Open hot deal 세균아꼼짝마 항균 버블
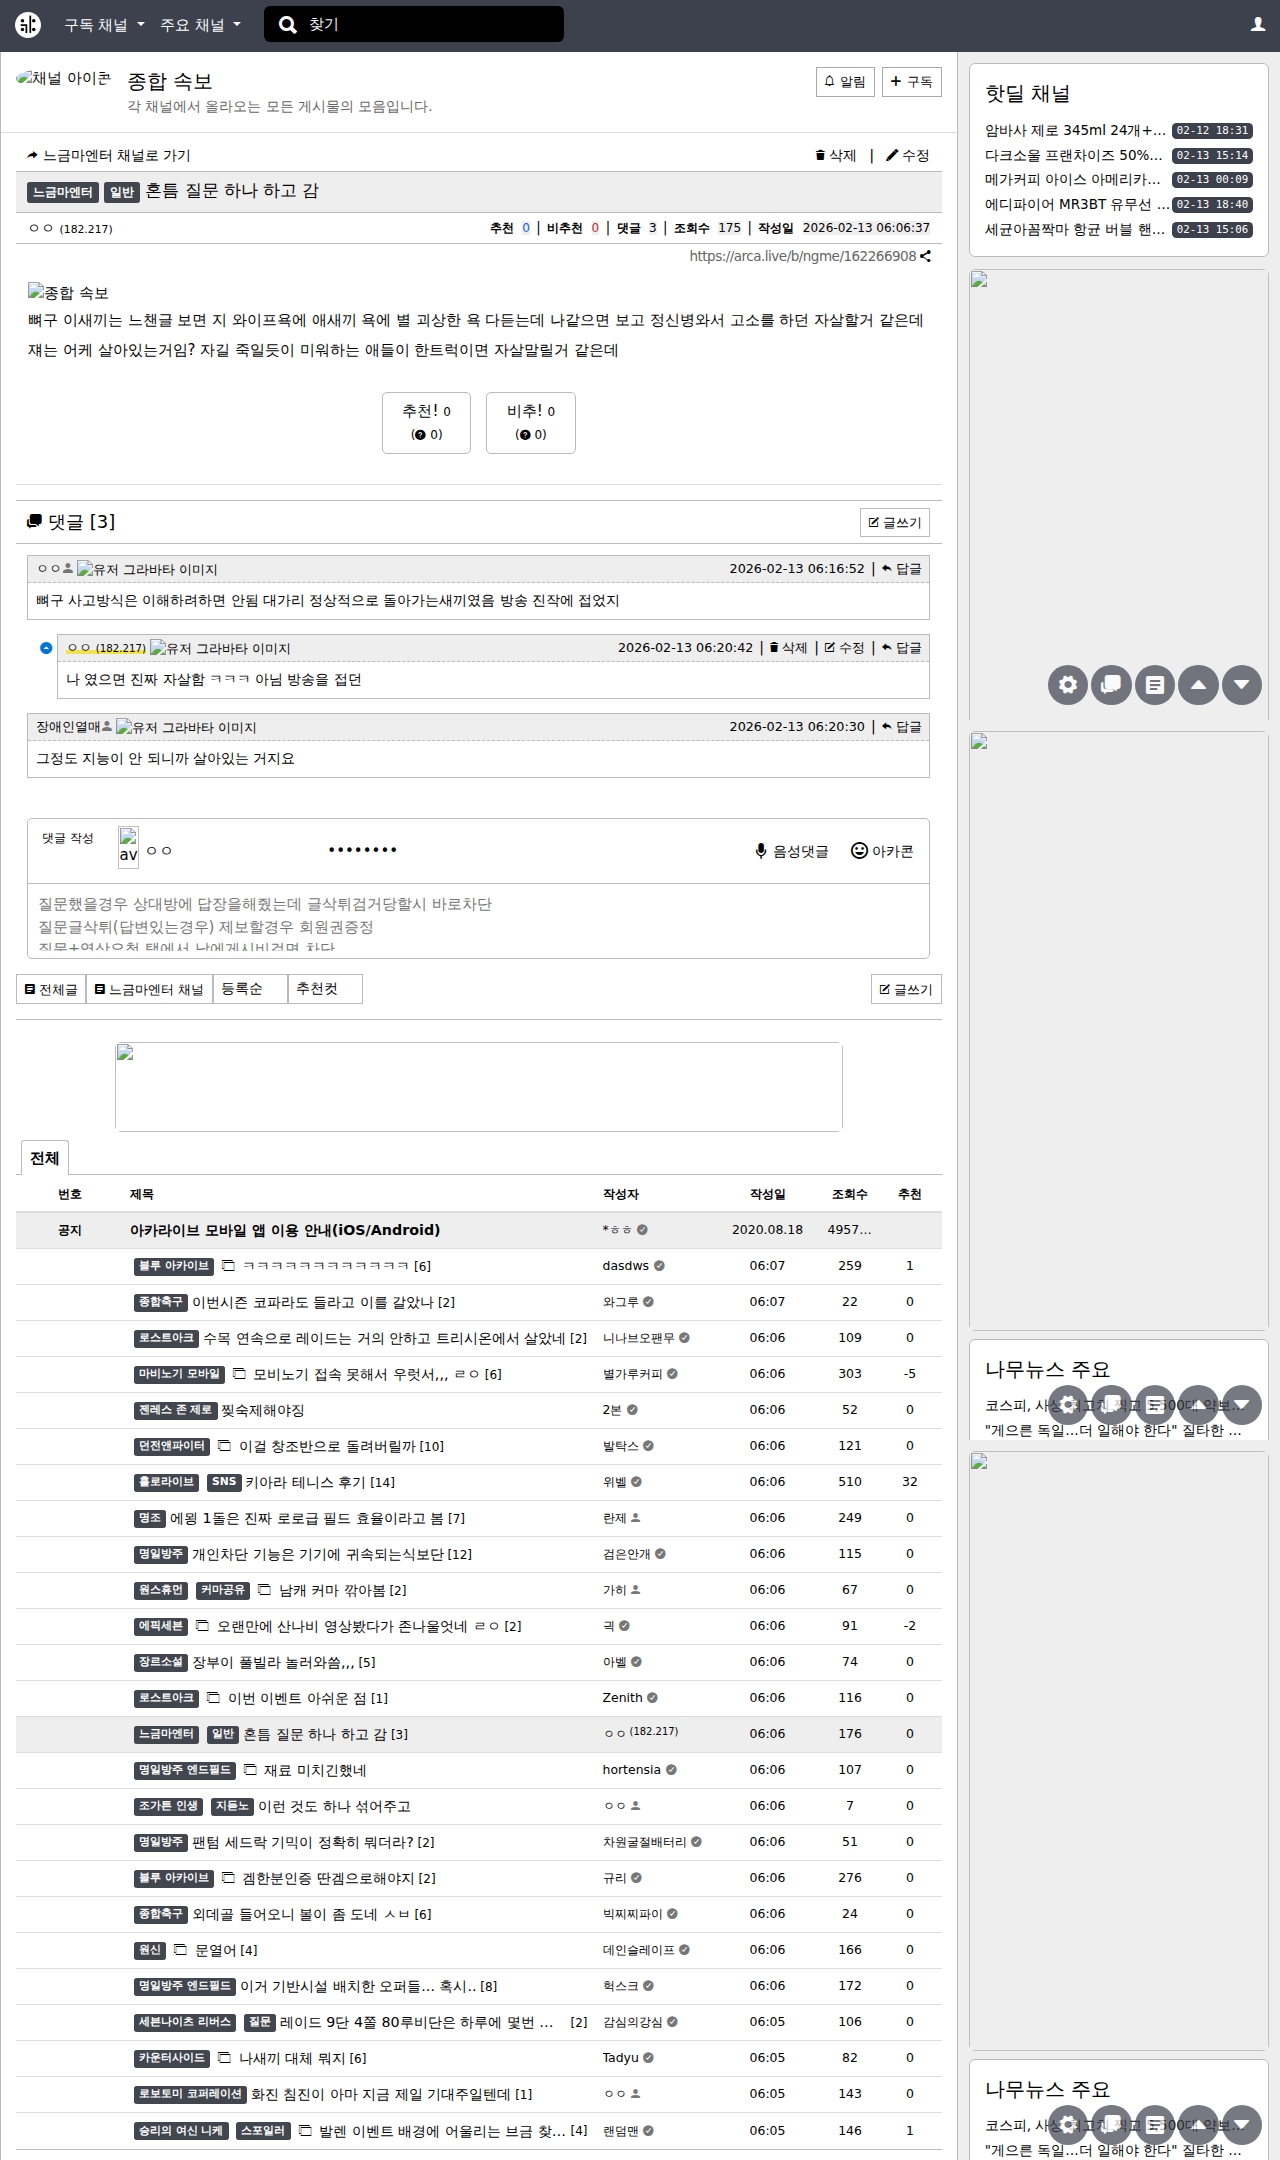The width and height of the screenshot is (1280, 2160). click(x=1075, y=229)
